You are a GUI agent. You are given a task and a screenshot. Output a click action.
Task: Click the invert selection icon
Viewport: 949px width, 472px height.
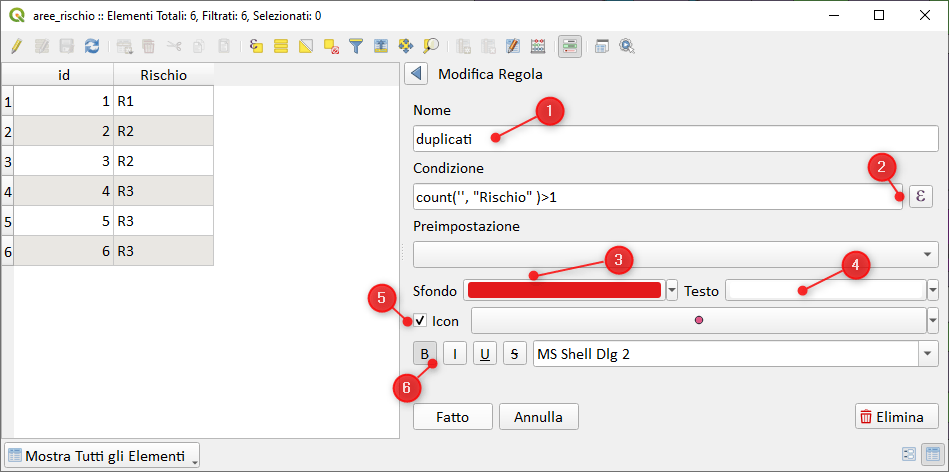coord(306,46)
